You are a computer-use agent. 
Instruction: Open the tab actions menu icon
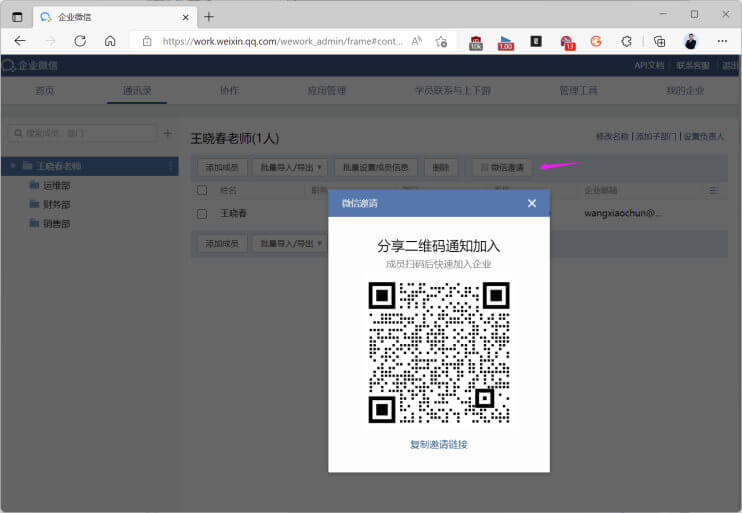[17, 17]
